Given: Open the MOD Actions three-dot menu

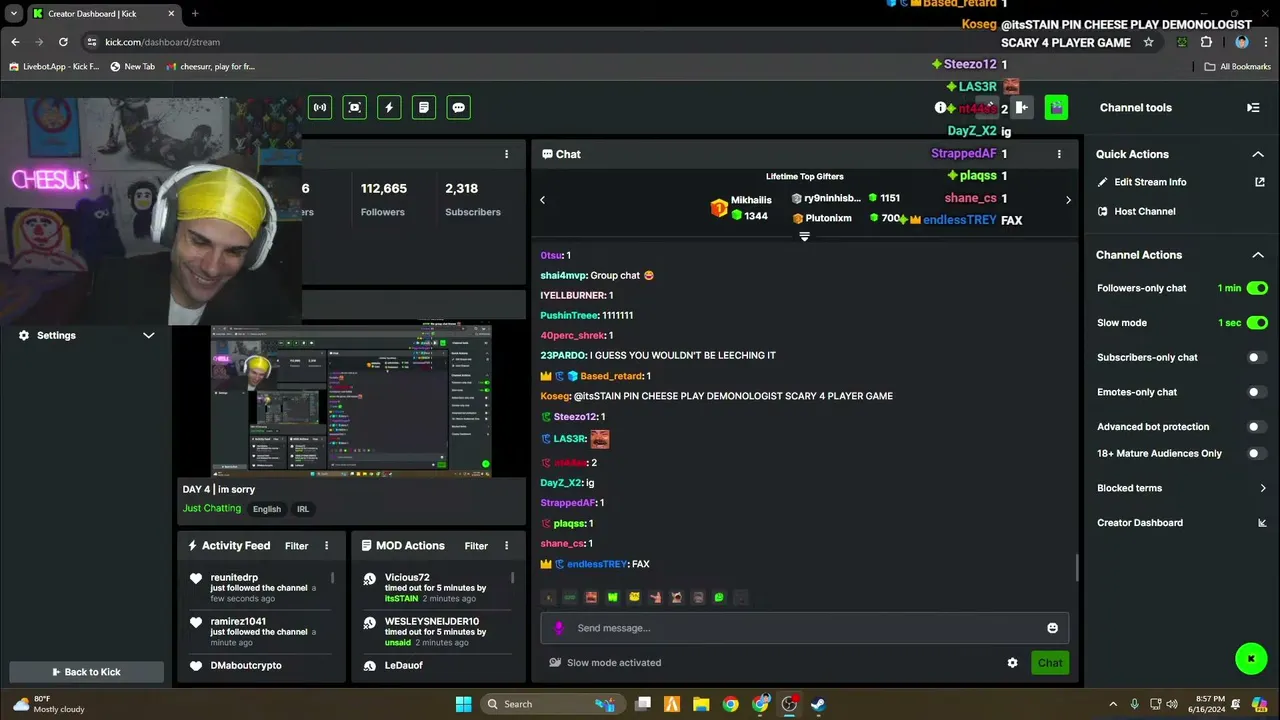Looking at the screenshot, I should tap(506, 546).
